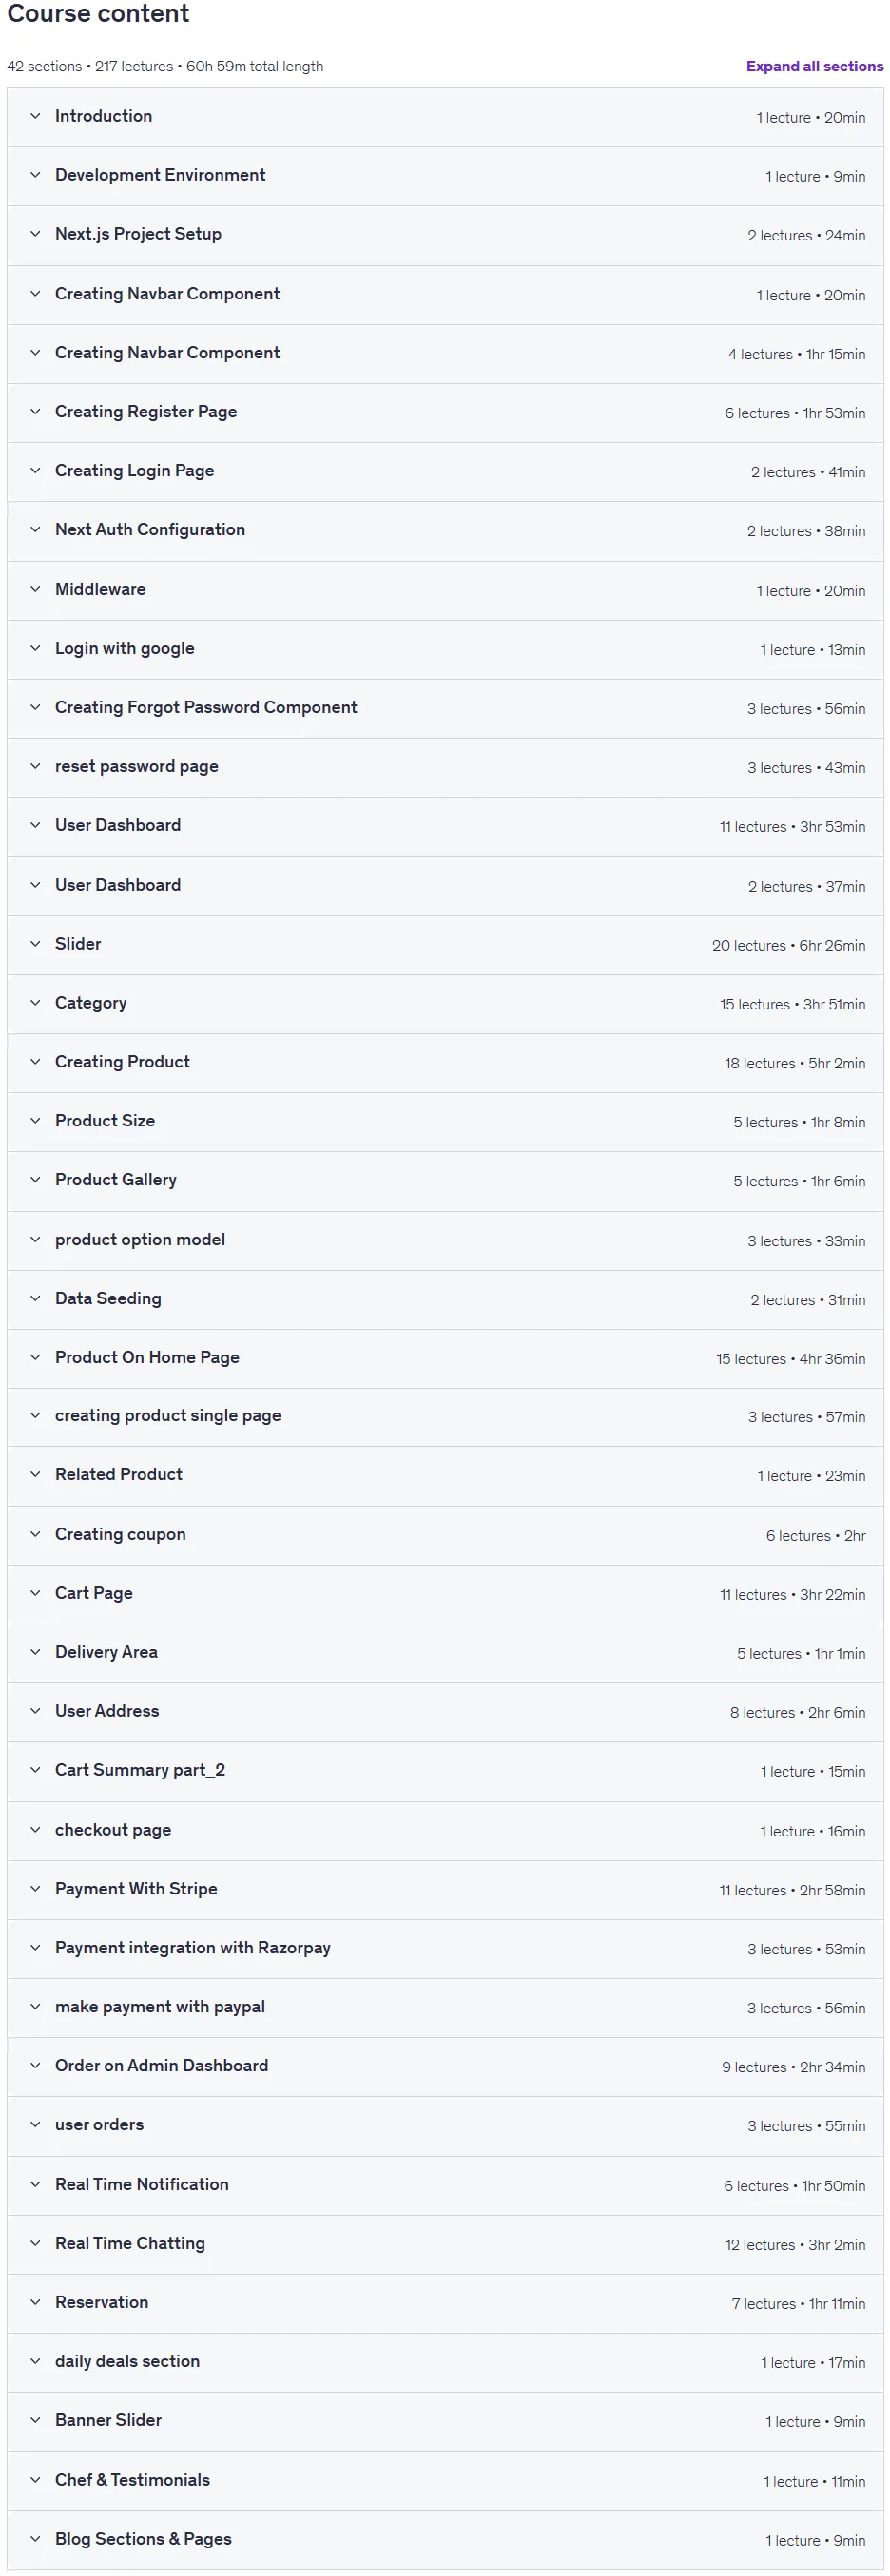Open the Development Environment section
The height and width of the screenshot is (2576, 890).
[445, 176]
